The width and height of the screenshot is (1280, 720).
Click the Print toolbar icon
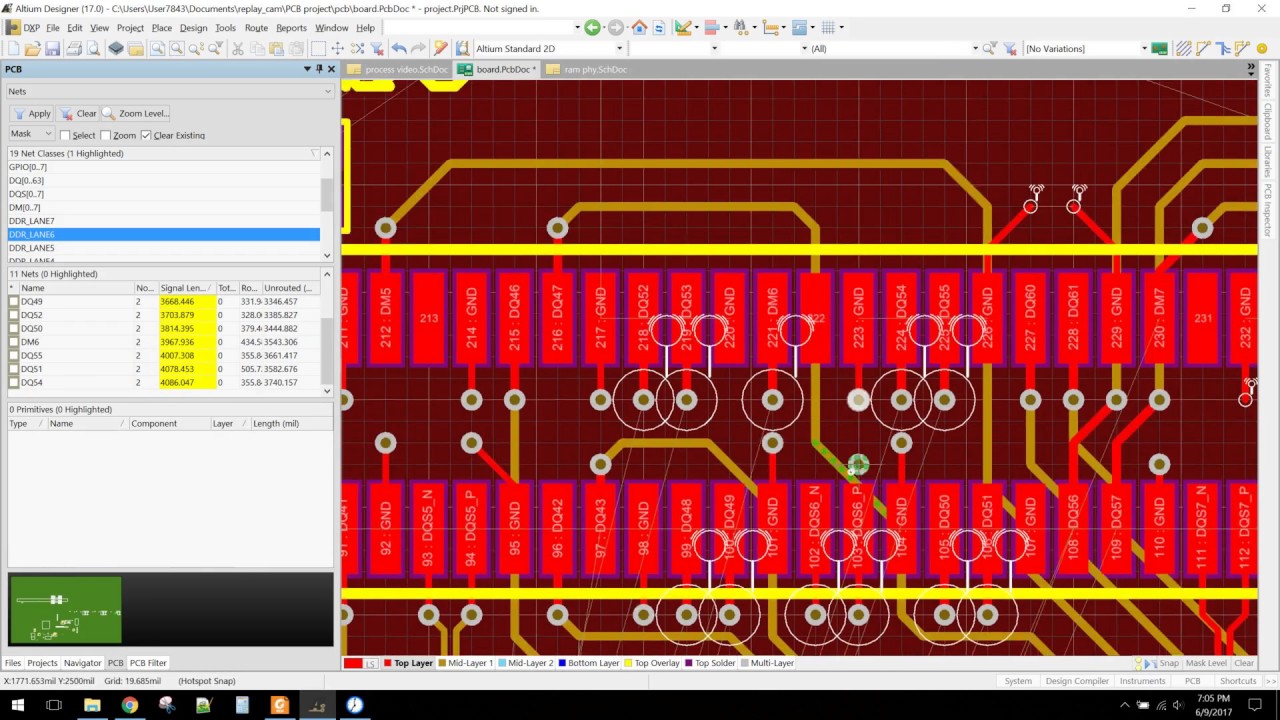coord(75,48)
